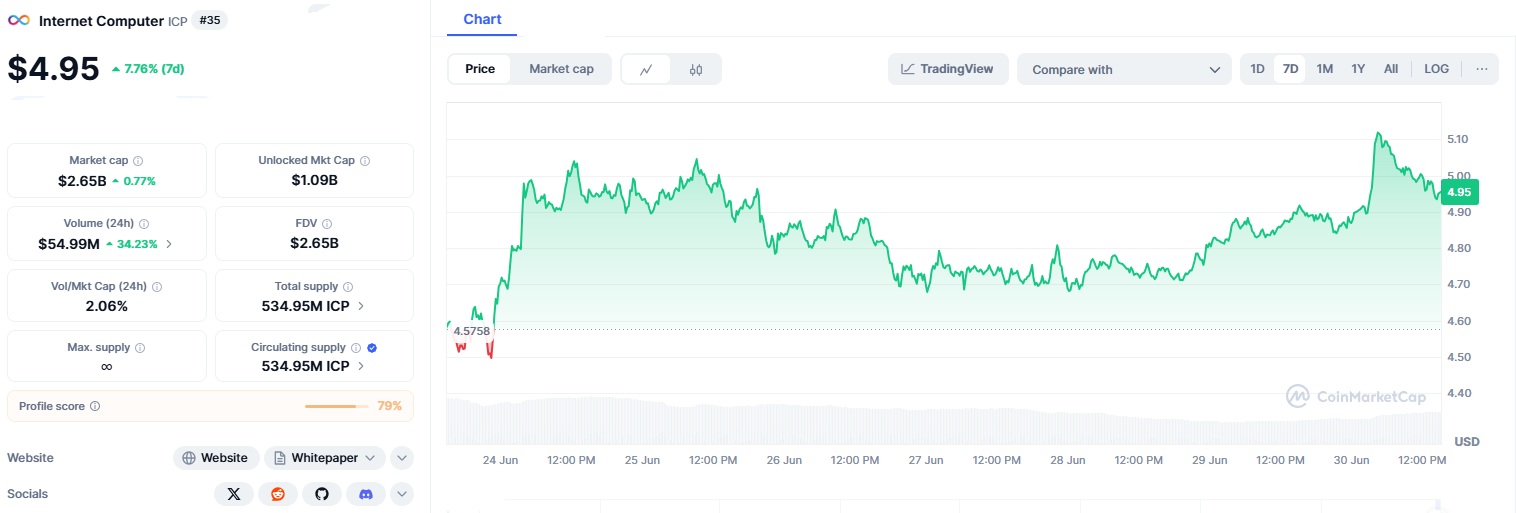This screenshot has width=1516, height=513.
Task: Click the Max. supply info icon
Action: [x=140, y=348]
